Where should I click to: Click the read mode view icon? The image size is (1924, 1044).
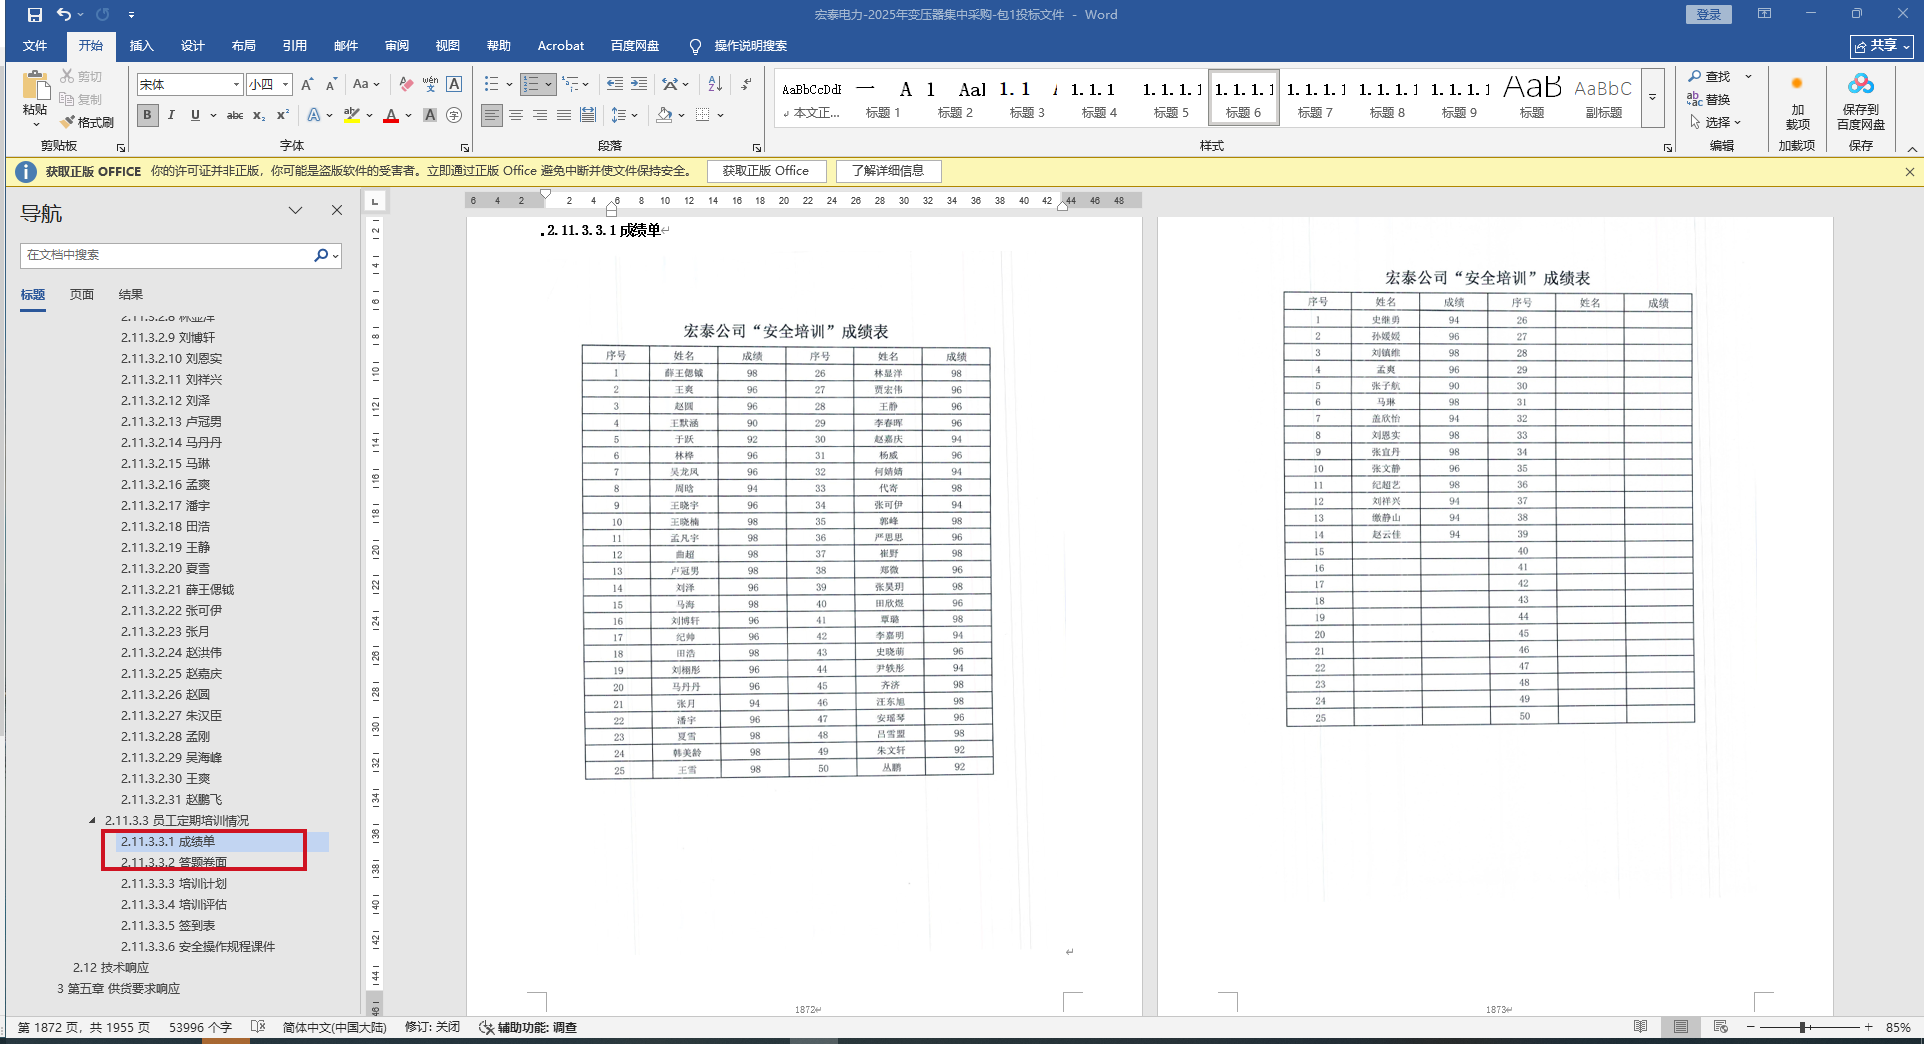1640,1027
